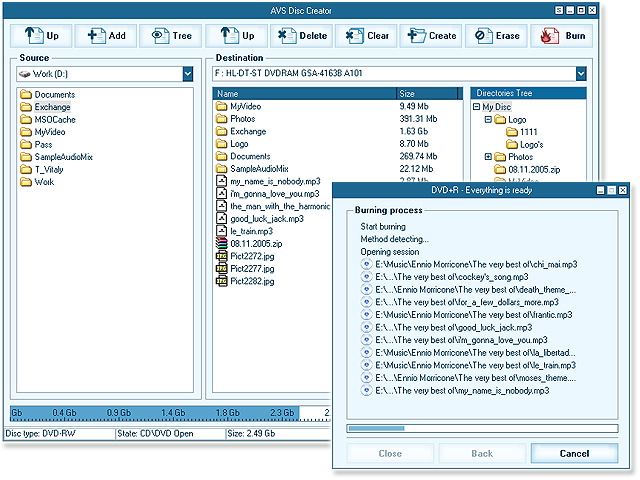Select T_Vitaly folder icon in Source list
640x480 pixels.
(26, 169)
